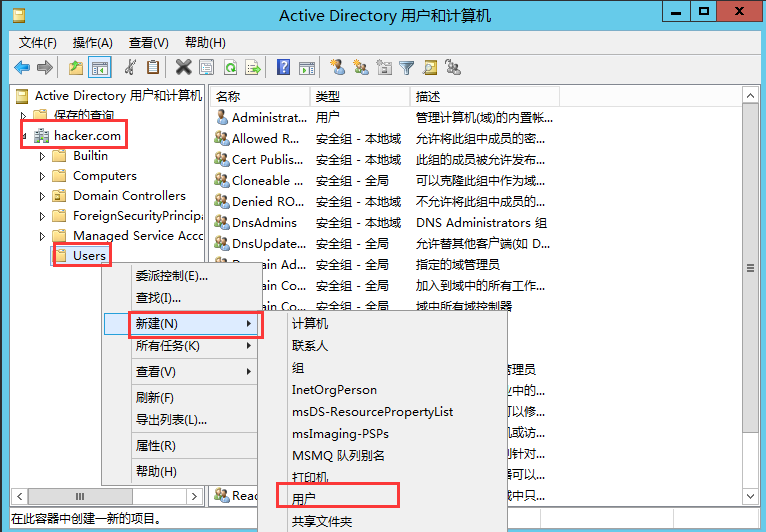Open the 帮助(H) menu in menu bar

(x=205, y=43)
